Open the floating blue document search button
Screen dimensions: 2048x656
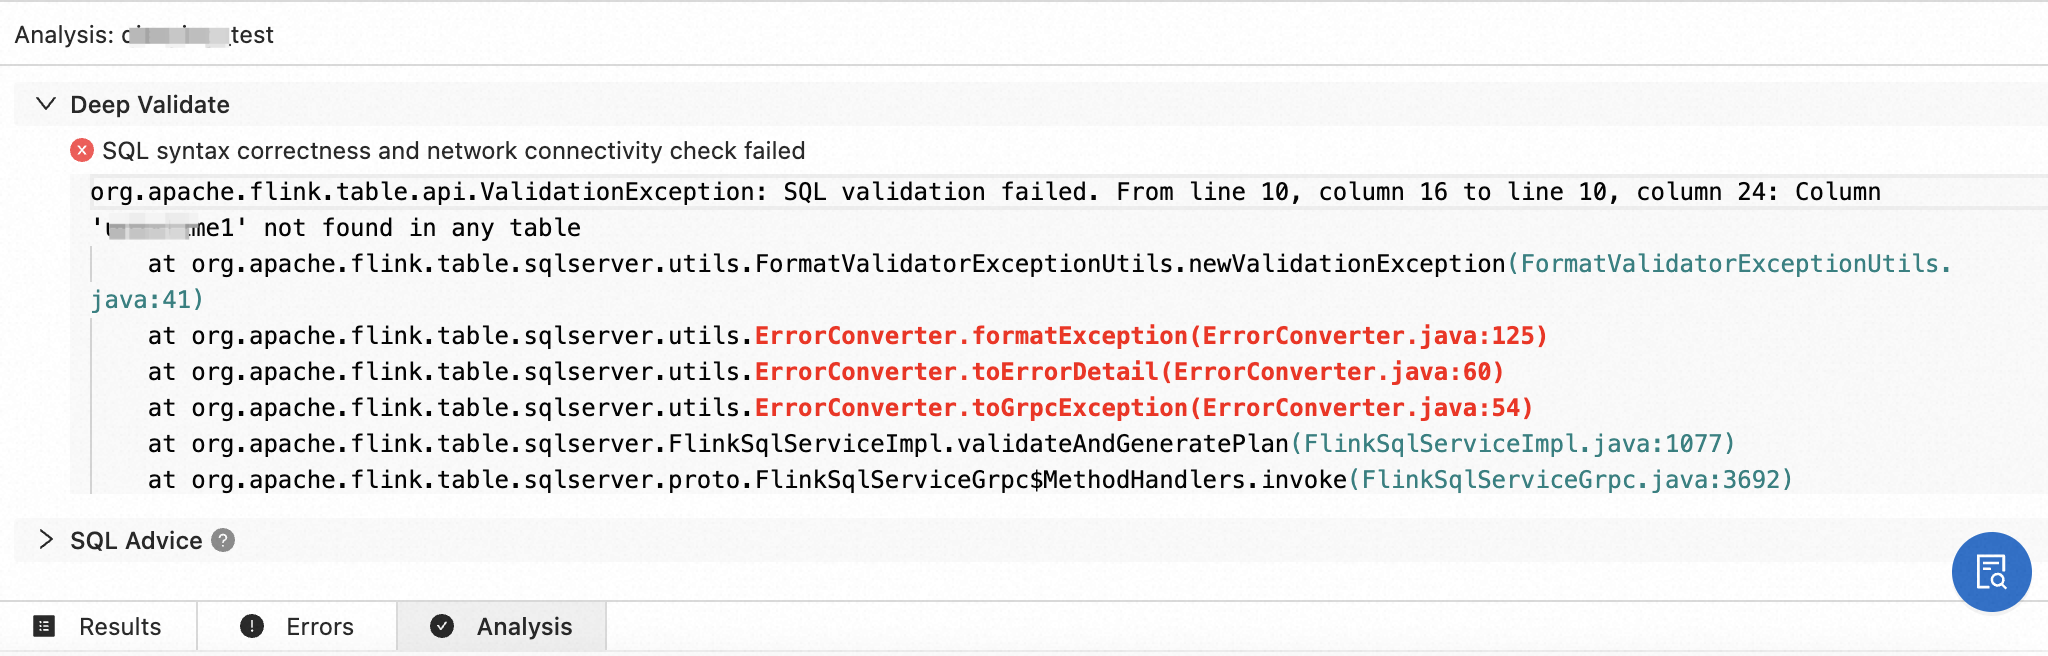pyautogui.click(x=1991, y=572)
